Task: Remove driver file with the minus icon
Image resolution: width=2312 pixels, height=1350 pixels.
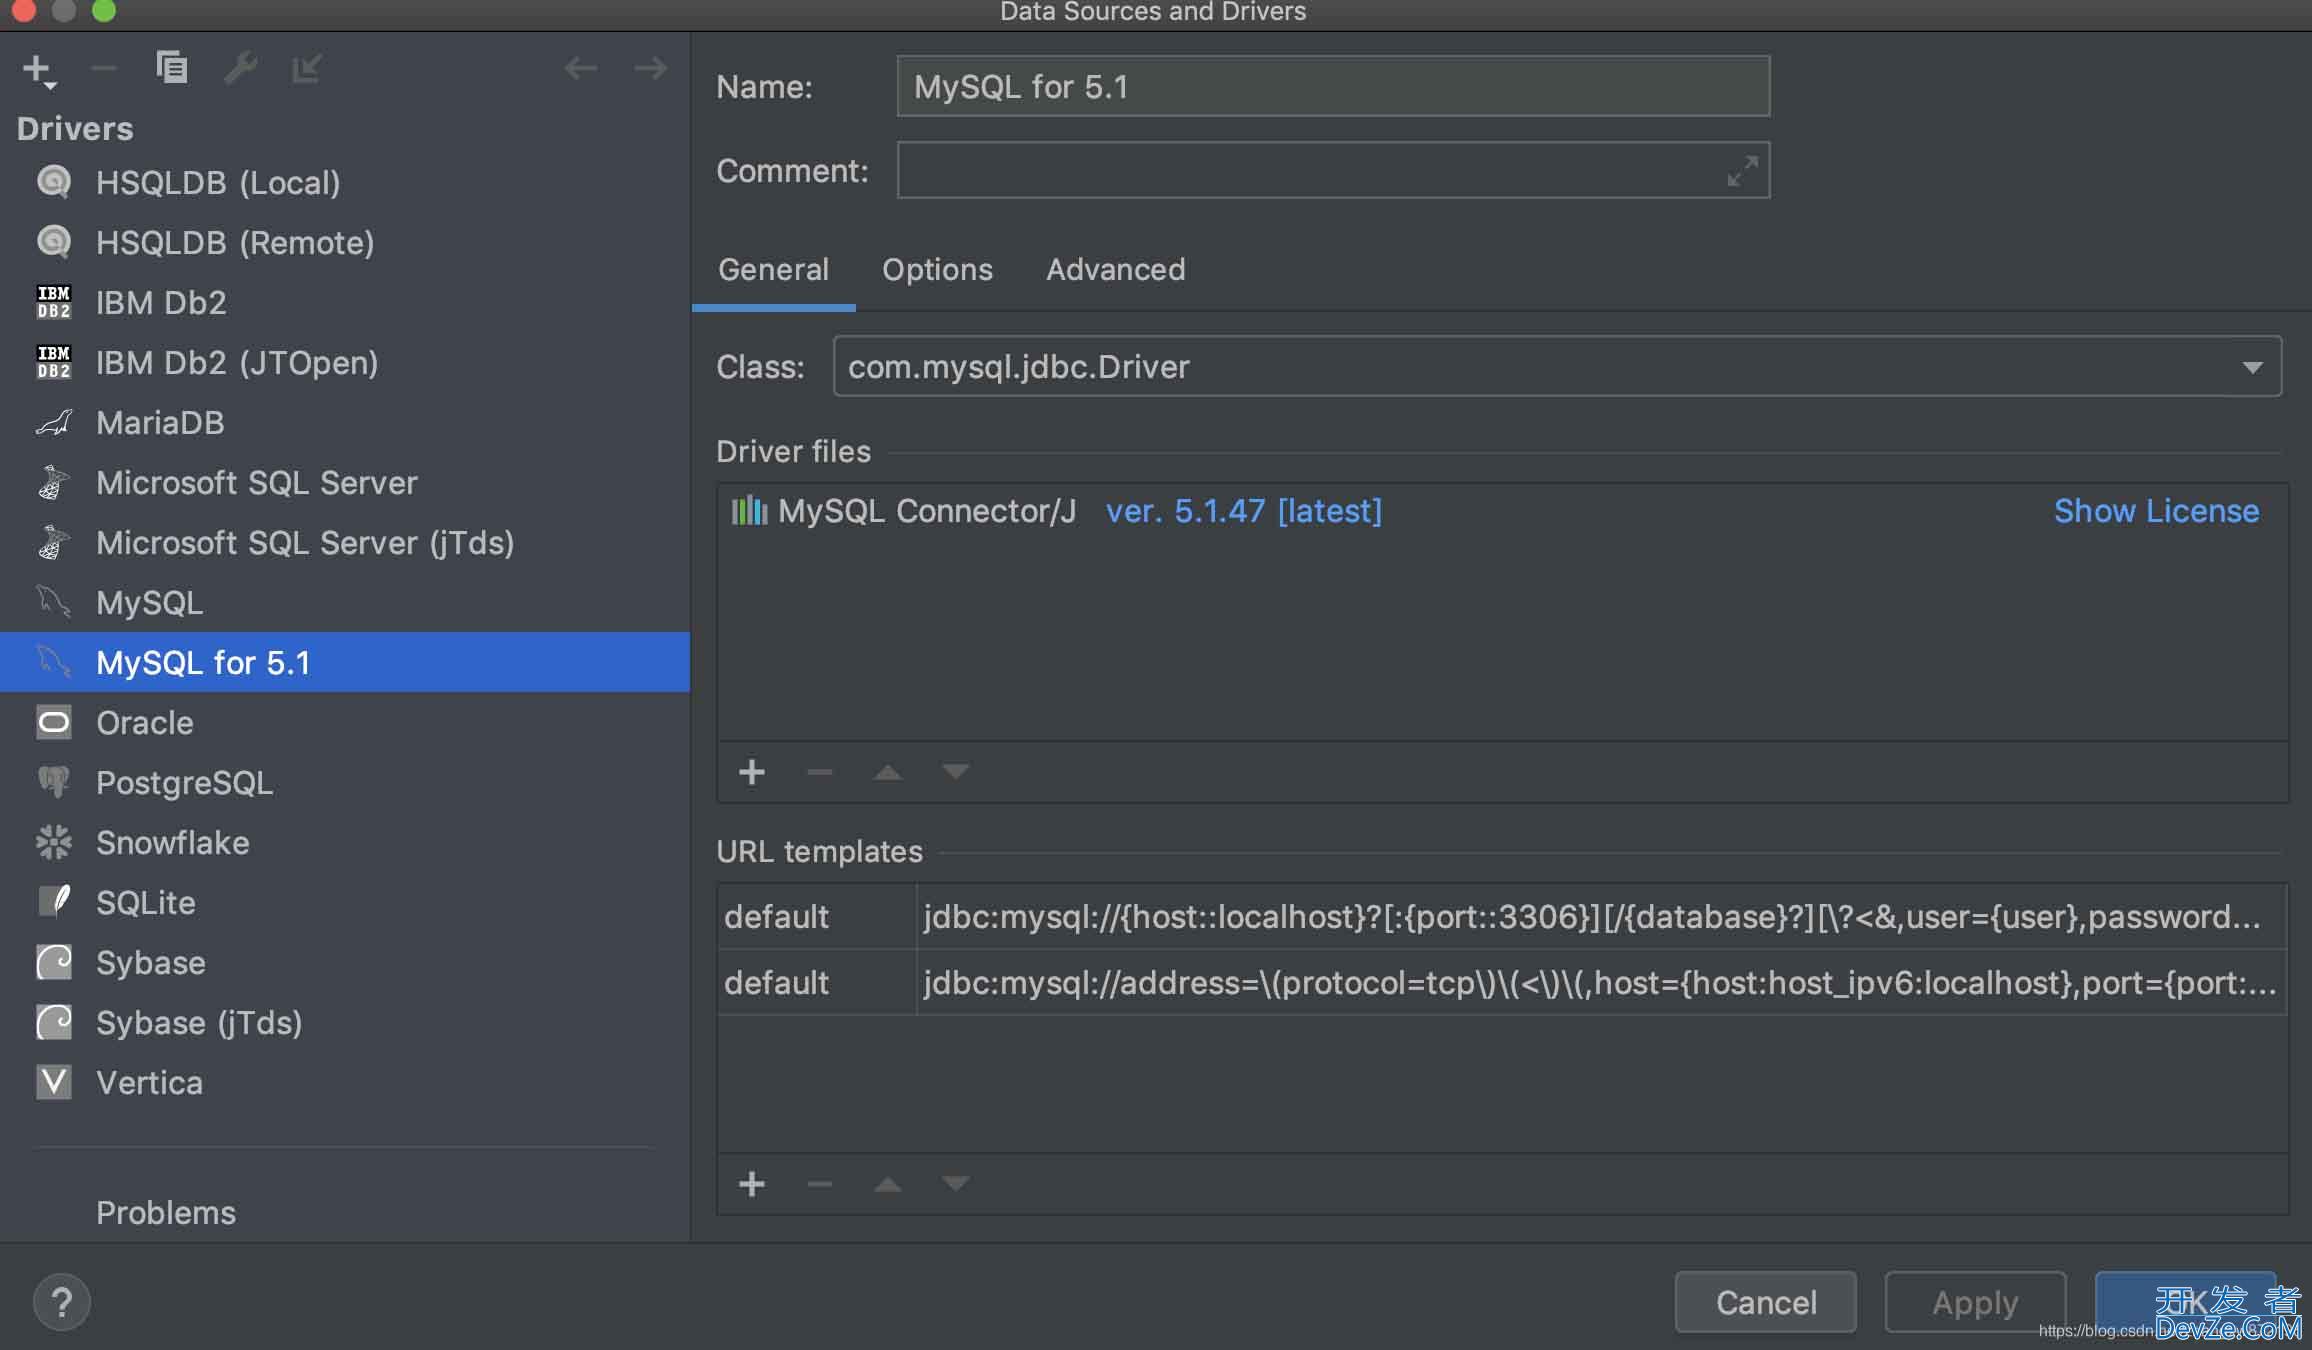Action: click(x=820, y=772)
